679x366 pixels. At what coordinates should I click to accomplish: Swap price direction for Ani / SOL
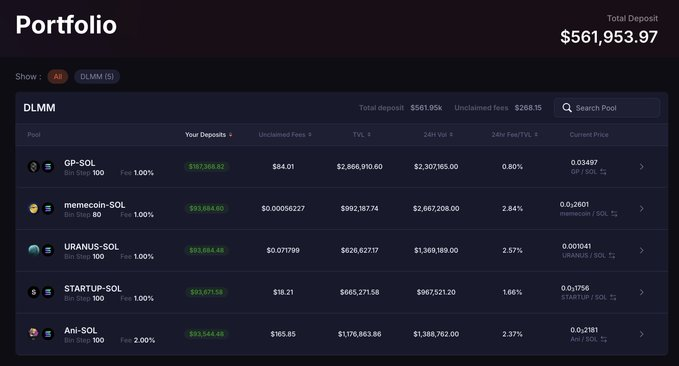(604, 339)
